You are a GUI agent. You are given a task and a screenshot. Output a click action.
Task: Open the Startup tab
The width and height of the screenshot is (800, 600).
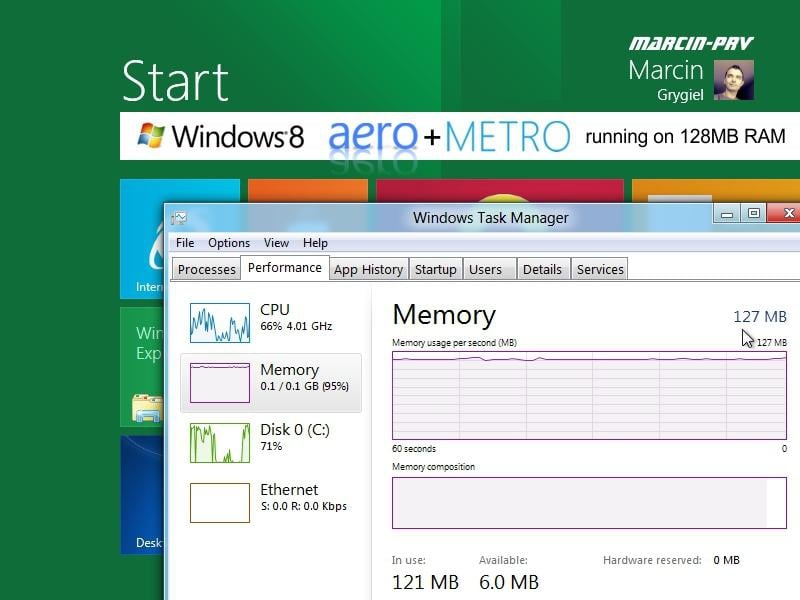point(435,269)
